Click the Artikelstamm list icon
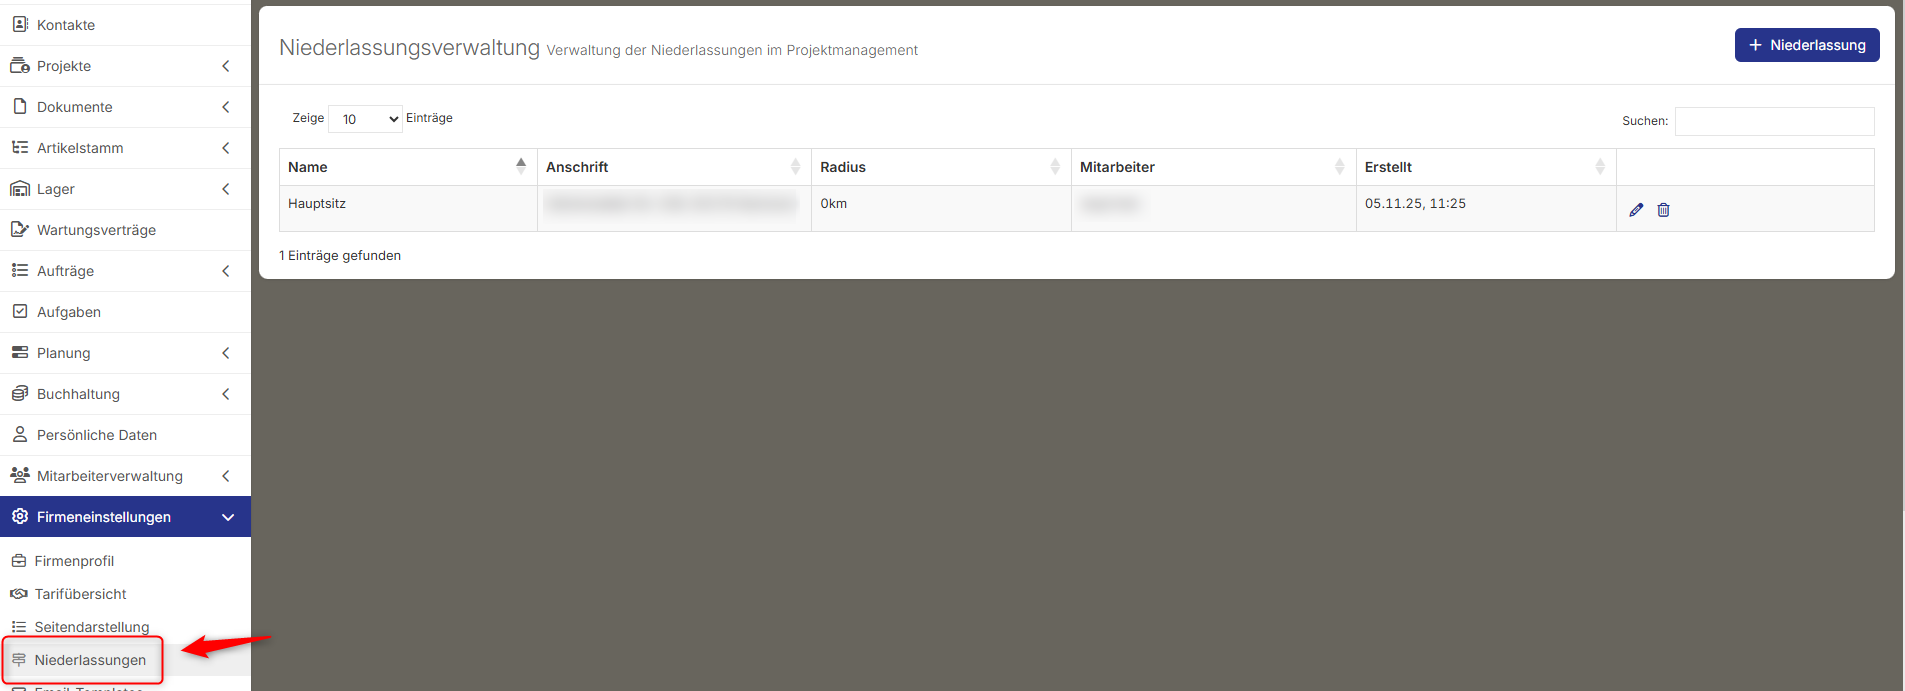This screenshot has height=691, width=1905. pyautogui.click(x=20, y=148)
